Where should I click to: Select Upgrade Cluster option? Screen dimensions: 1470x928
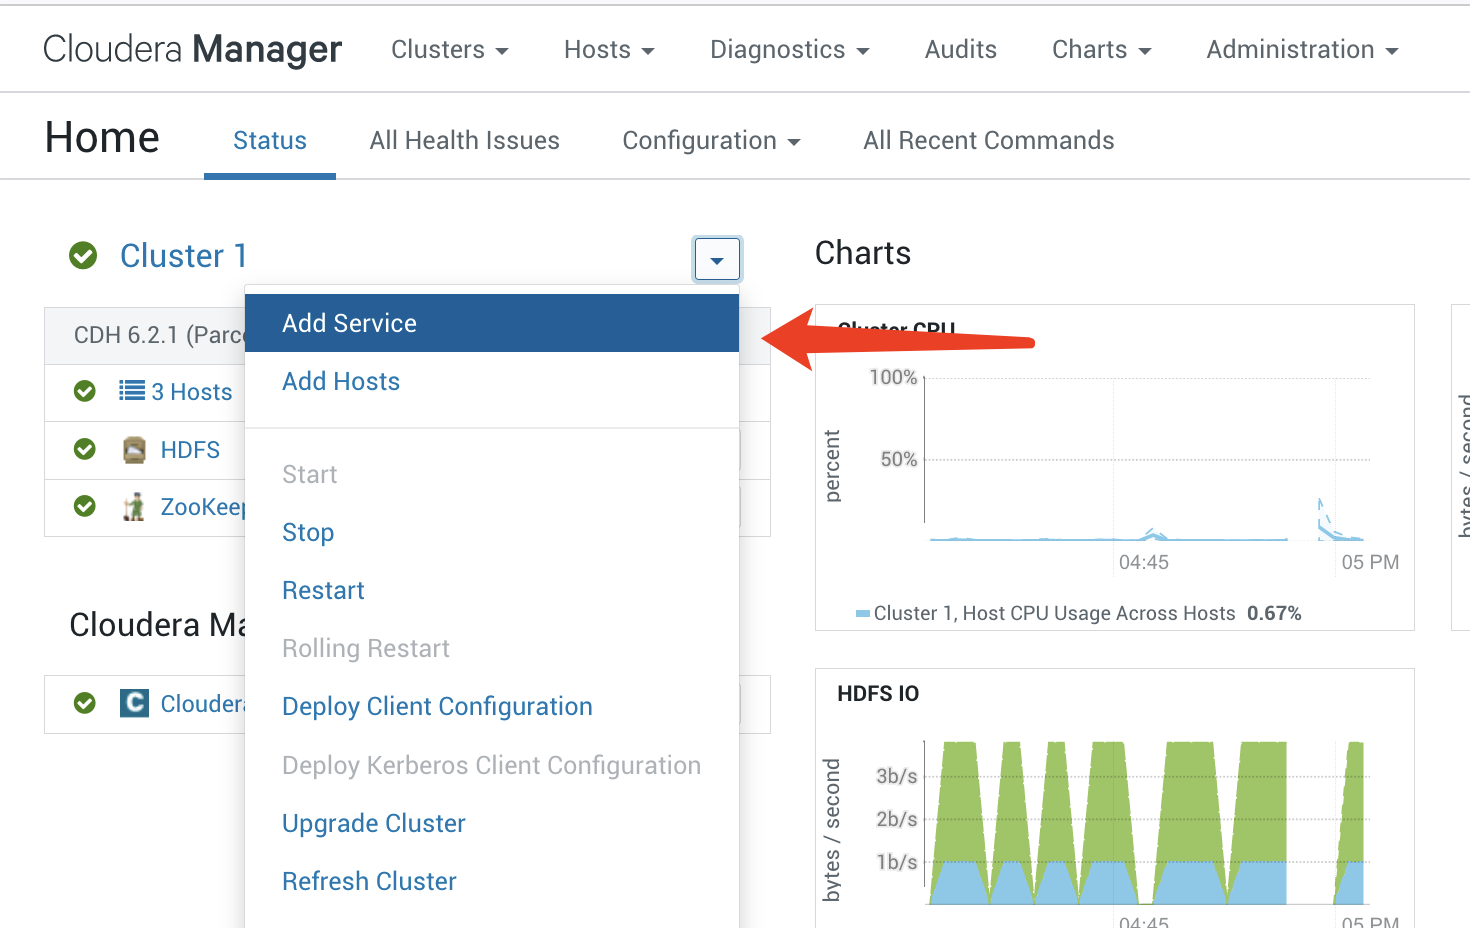point(492,823)
